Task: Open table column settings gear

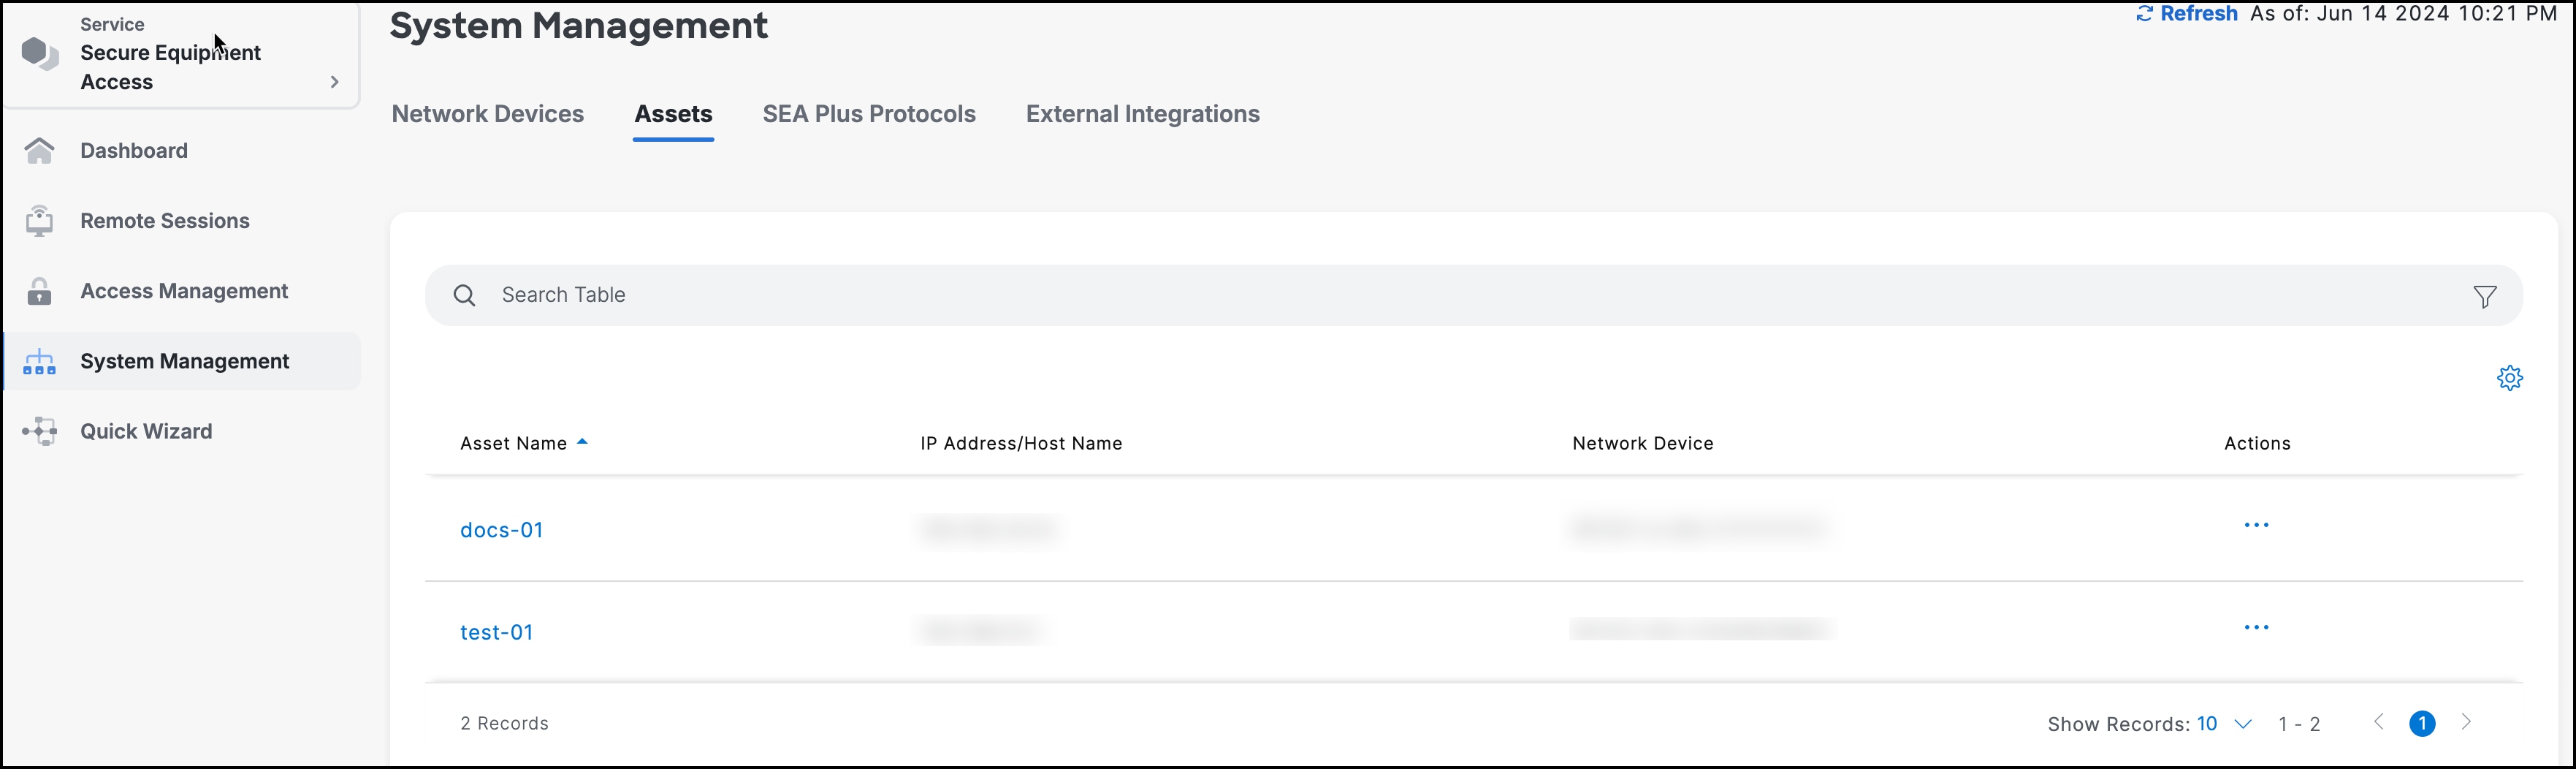Action: click(x=2509, y=378)
